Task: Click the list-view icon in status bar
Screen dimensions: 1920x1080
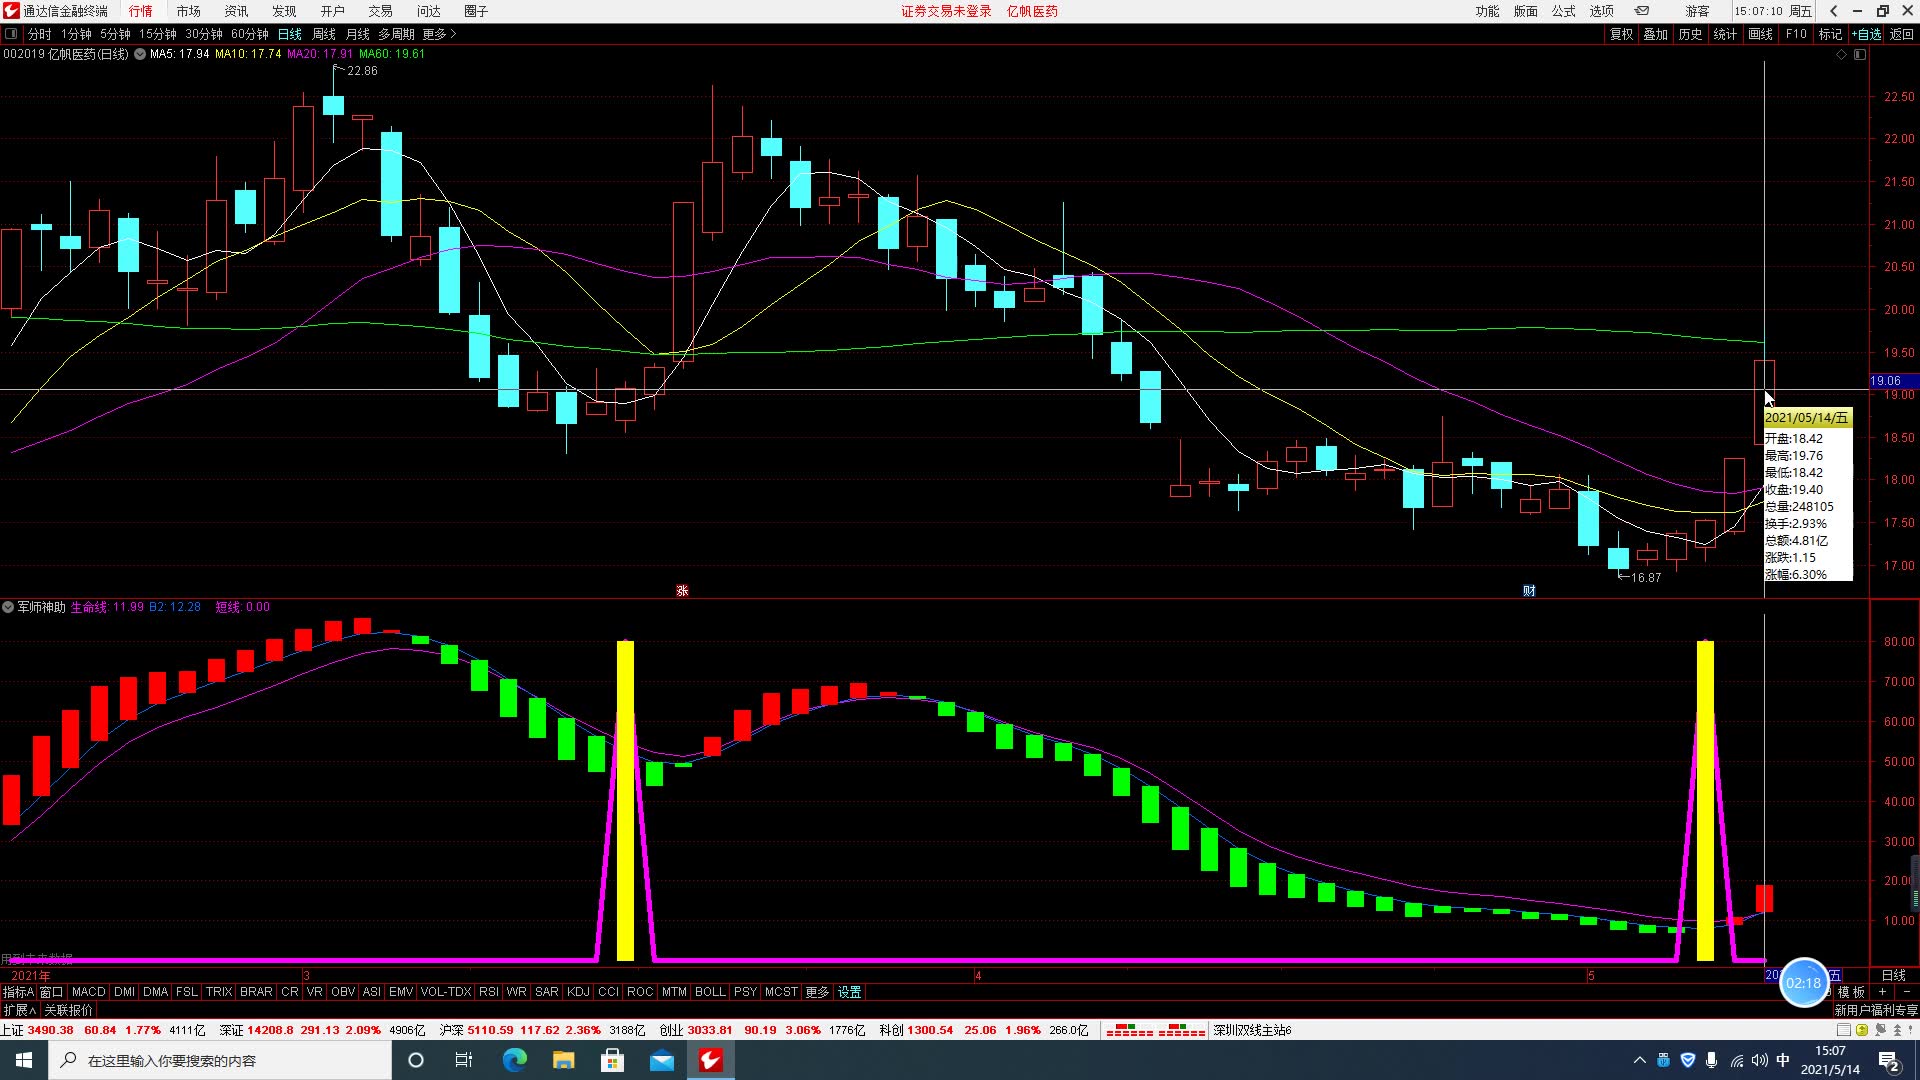Action: click(1844, 1029)
